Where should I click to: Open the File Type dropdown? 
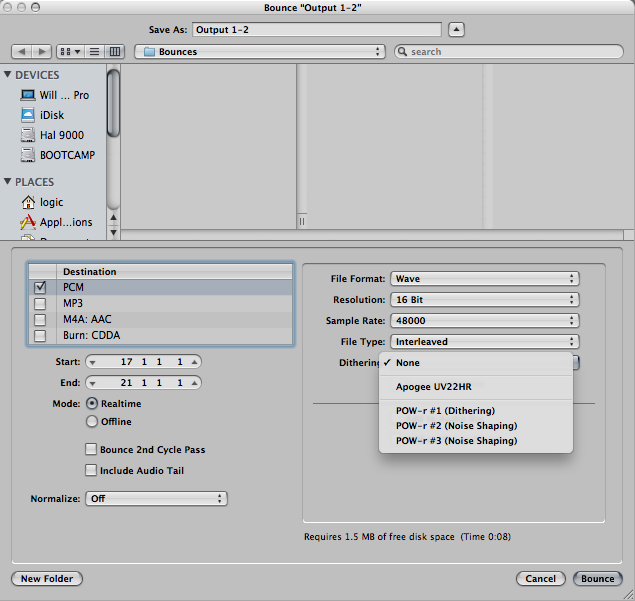click(x=485, y=342)
